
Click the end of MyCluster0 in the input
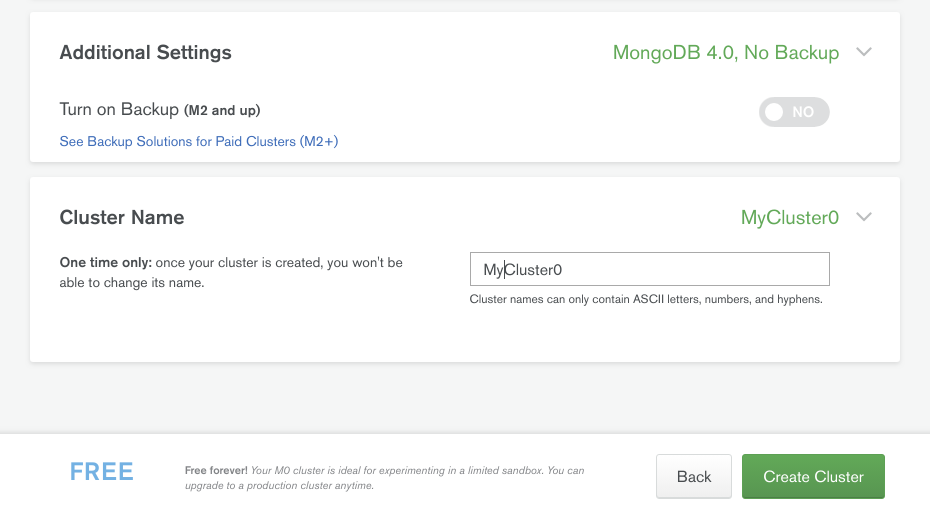(x=563, y=270)
